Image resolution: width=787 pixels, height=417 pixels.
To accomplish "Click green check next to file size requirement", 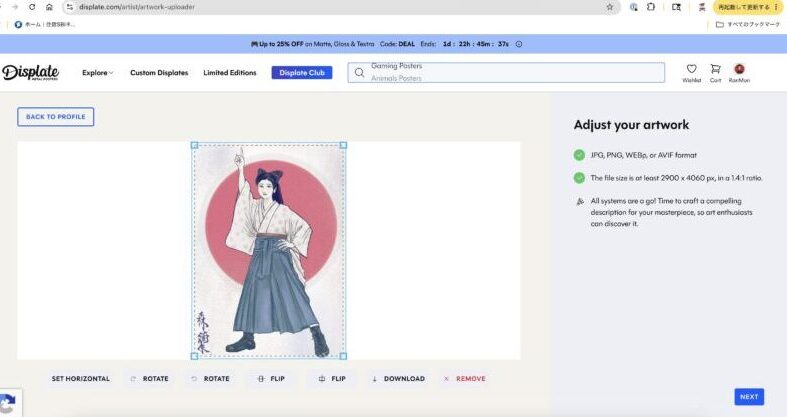I will click(579, 178).
